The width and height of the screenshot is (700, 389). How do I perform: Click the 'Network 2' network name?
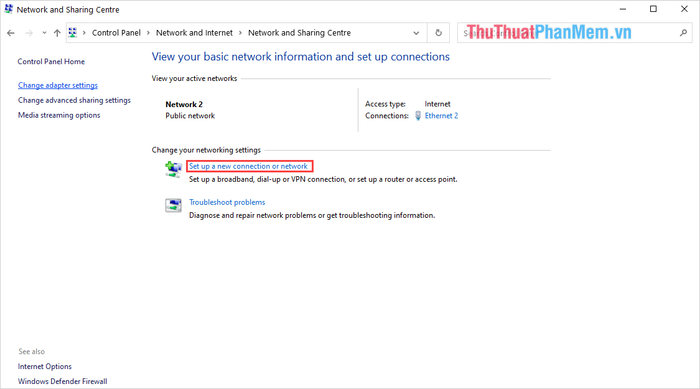[184, 105]
